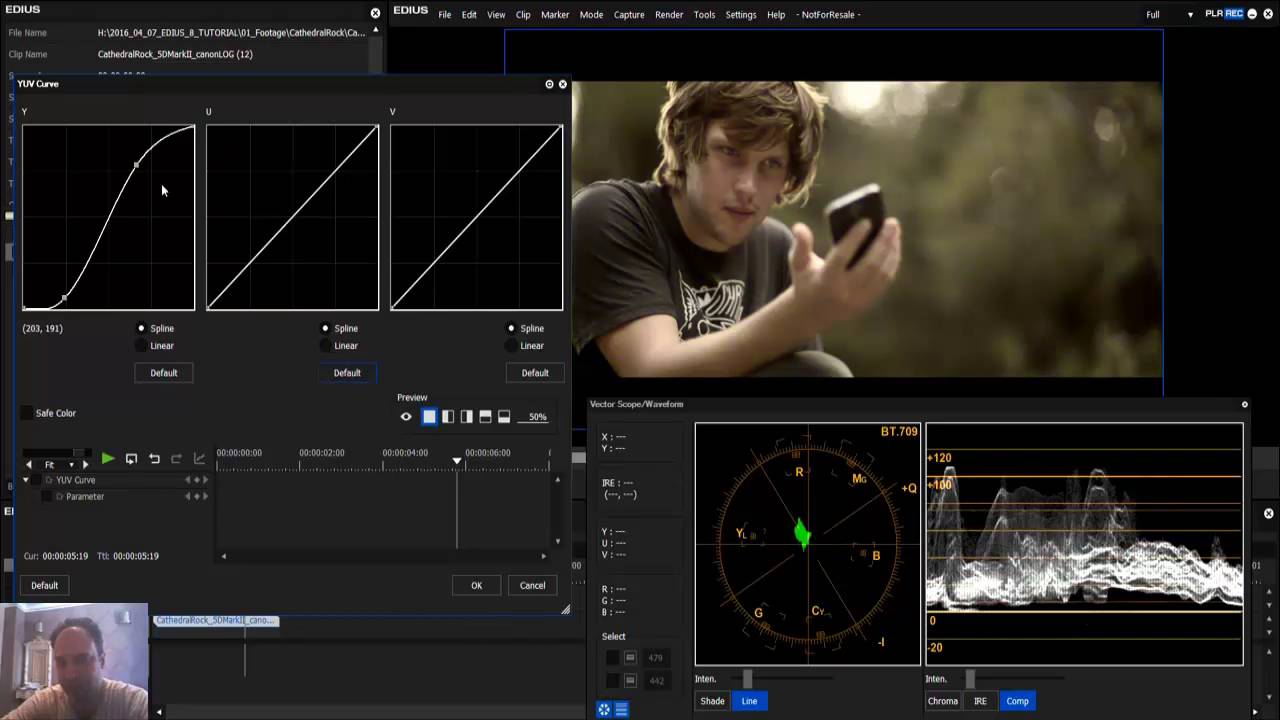
Task: Select Linear for the Y curve
Action: click(141, 346)
